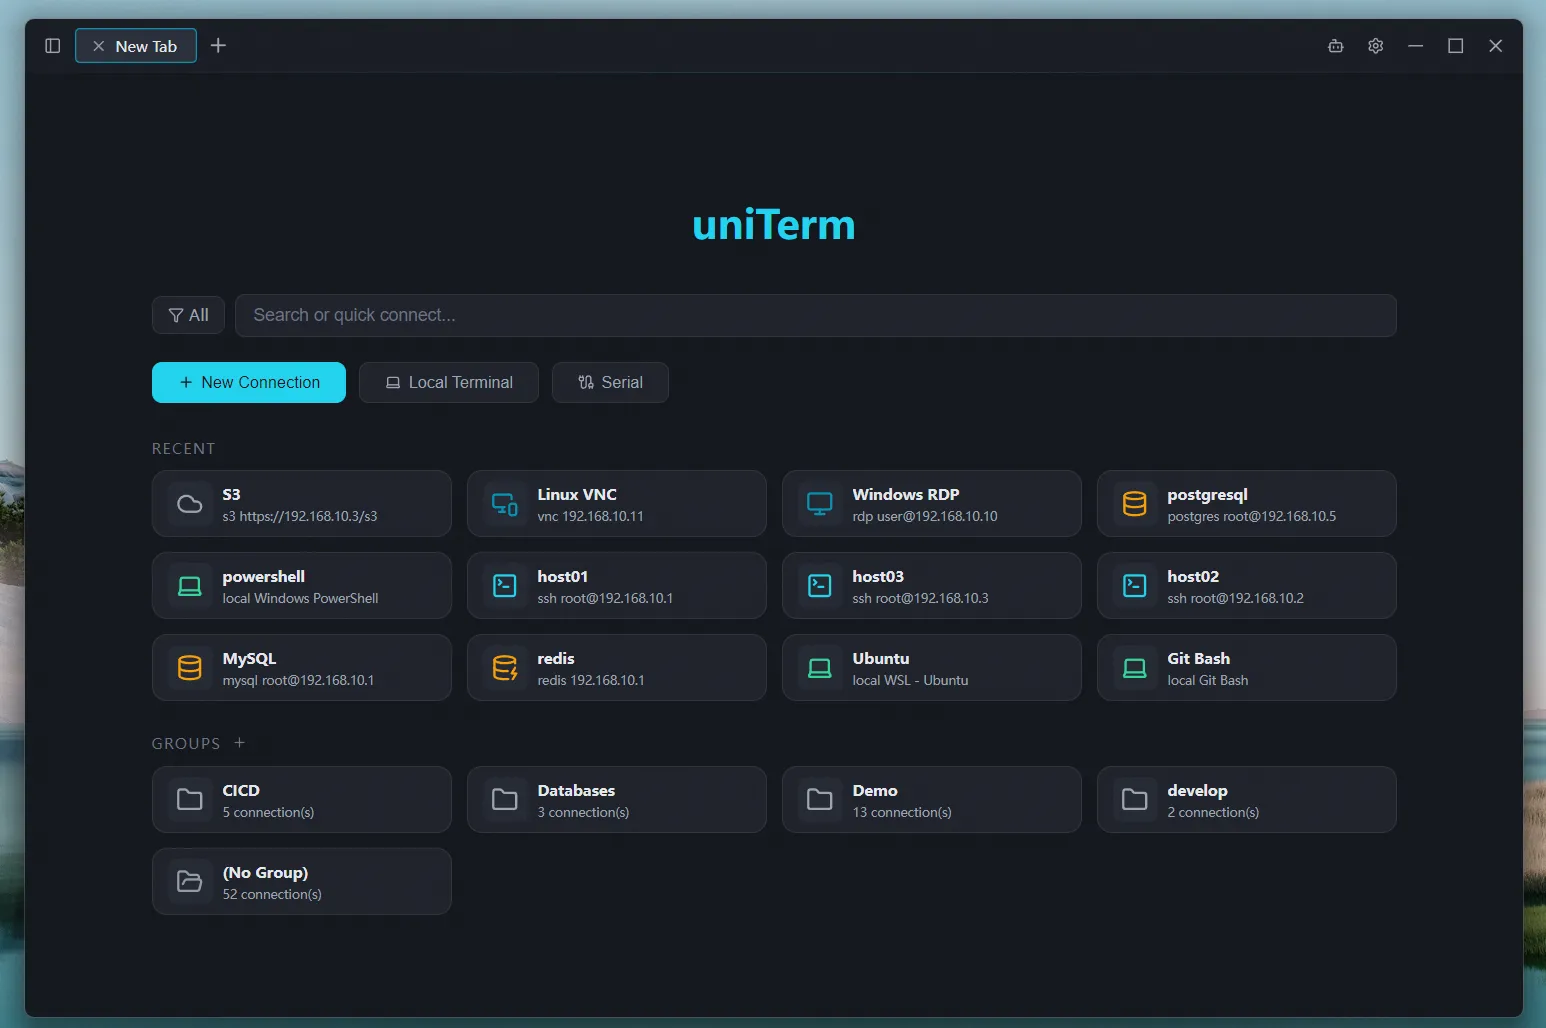Open the Windows RDP connection name

click(x=906, y=494)
